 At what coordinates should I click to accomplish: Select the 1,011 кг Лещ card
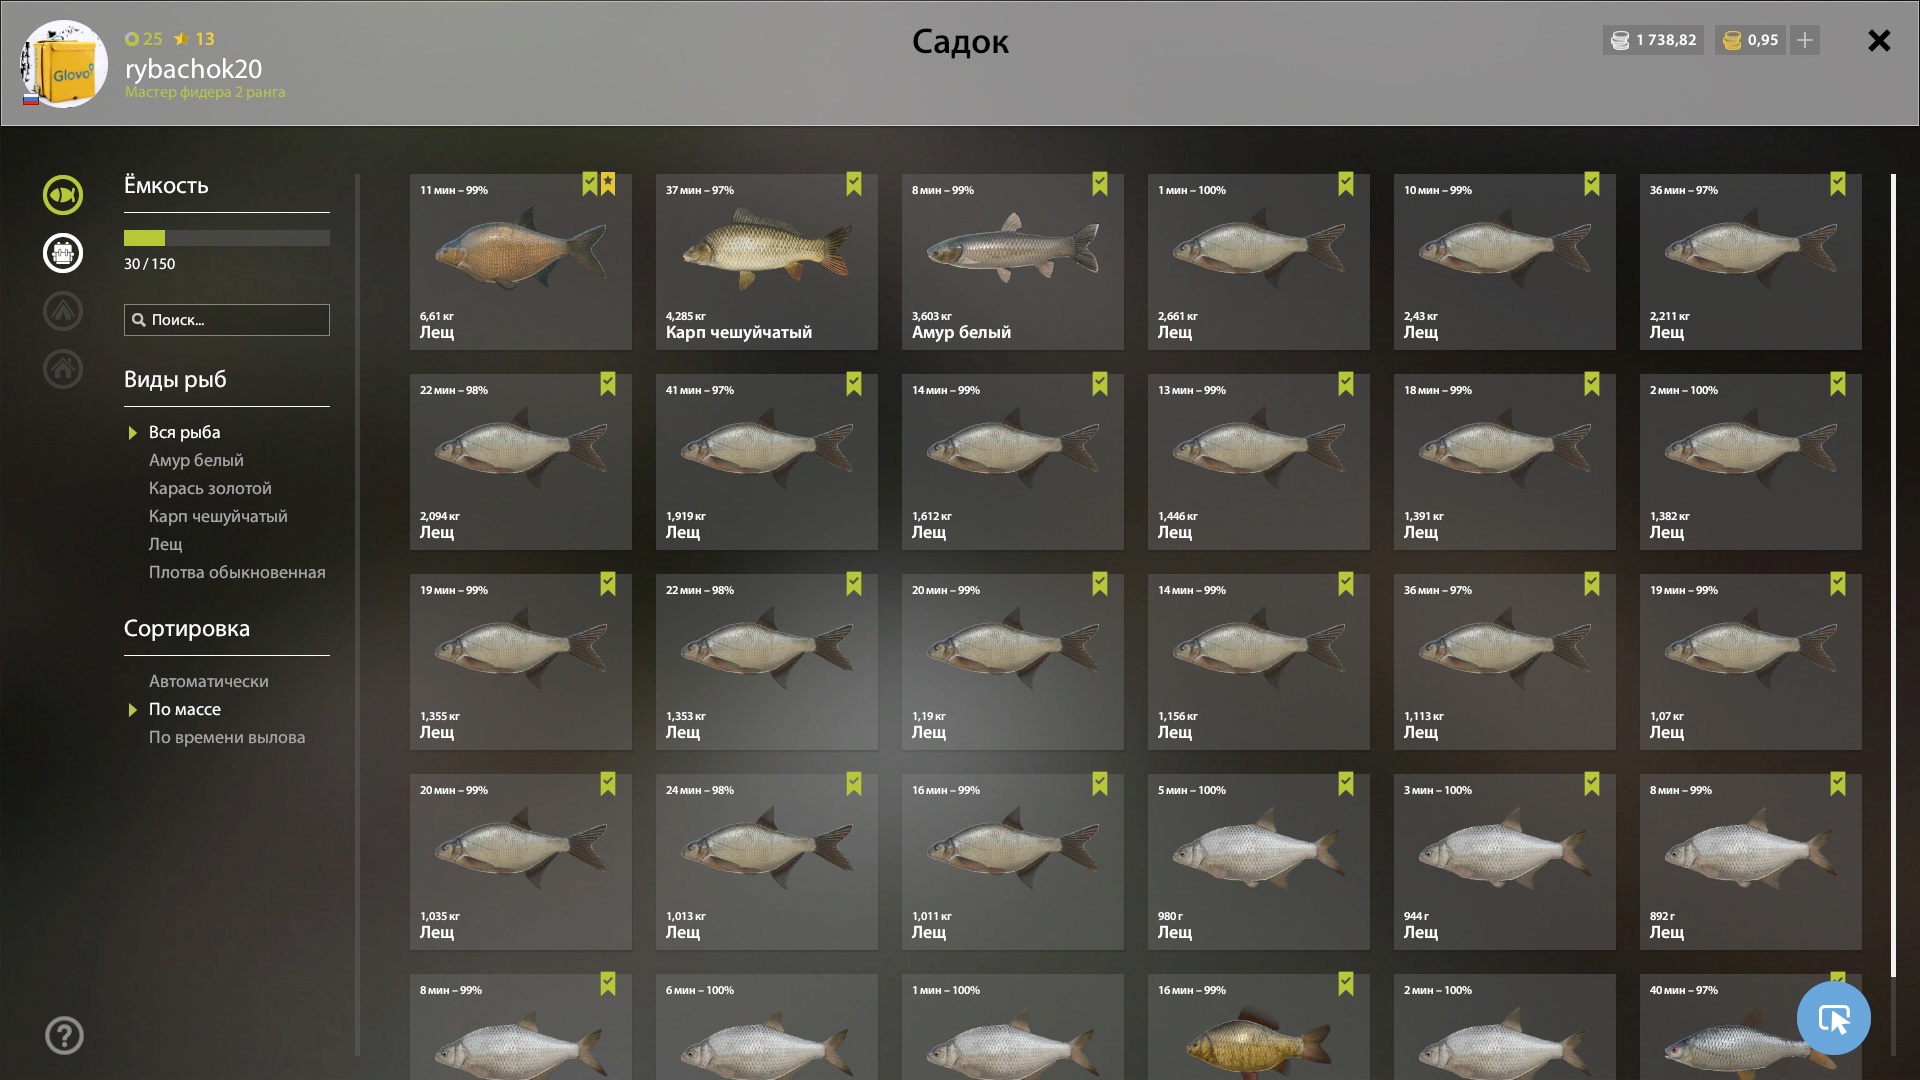(1013, 862)
